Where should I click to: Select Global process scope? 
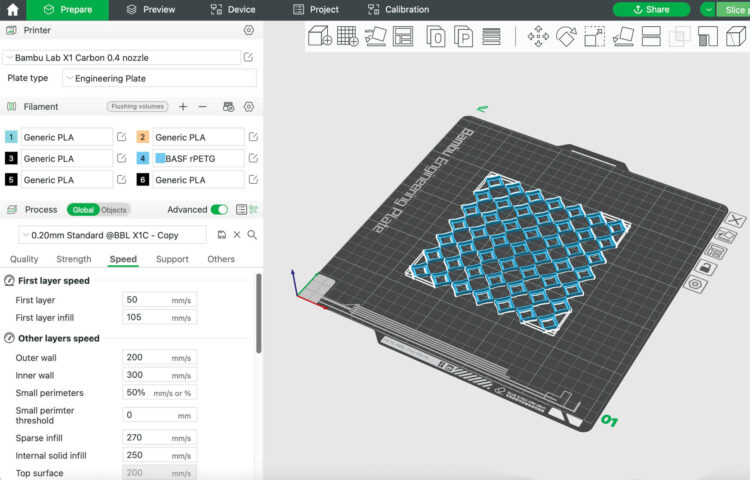click(x=82, y=210)
